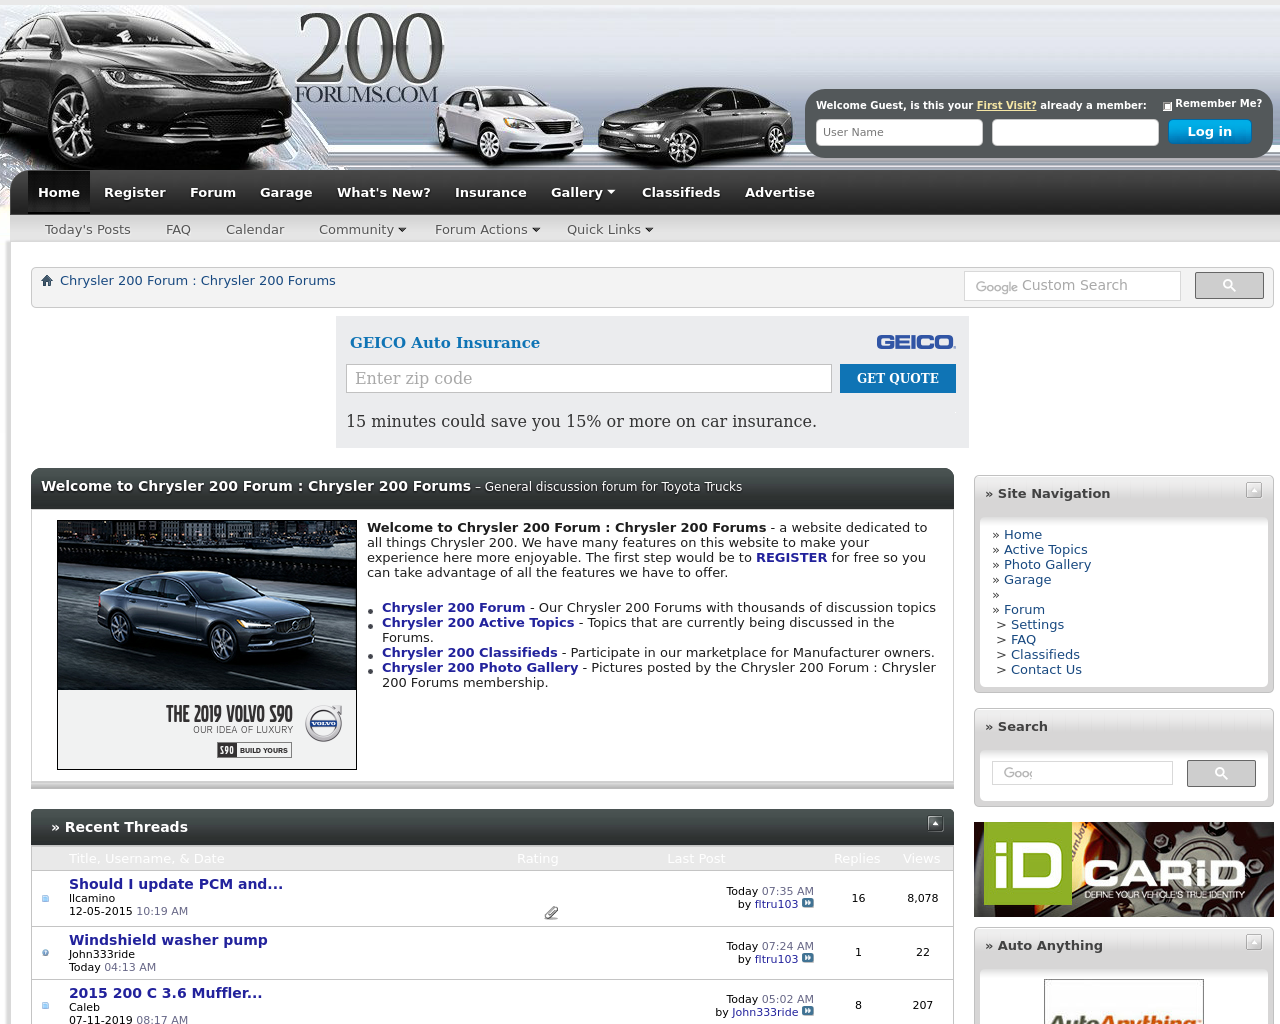This screenshot has height=1024, width=1280.
Task: Collapse the Recent Threads section
Action: coord(933,823)
